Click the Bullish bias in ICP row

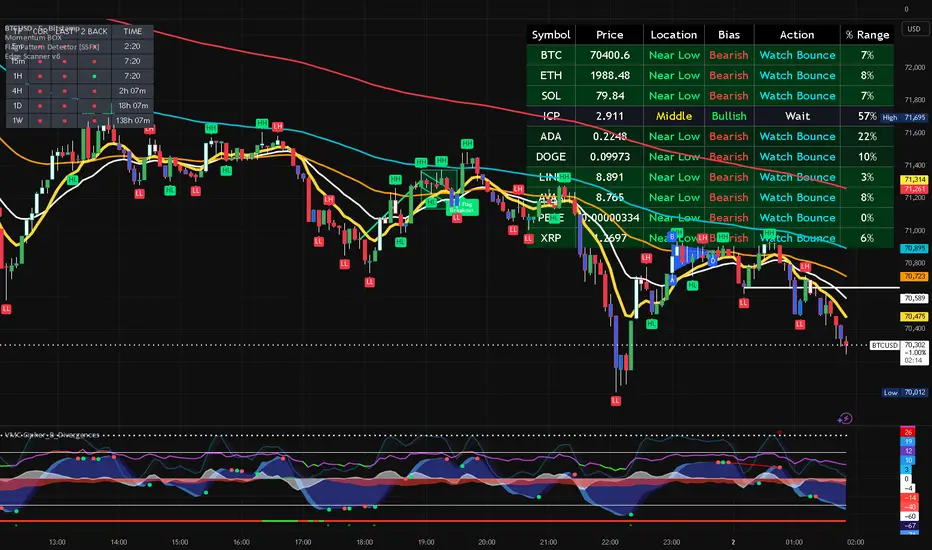[729, 116]
